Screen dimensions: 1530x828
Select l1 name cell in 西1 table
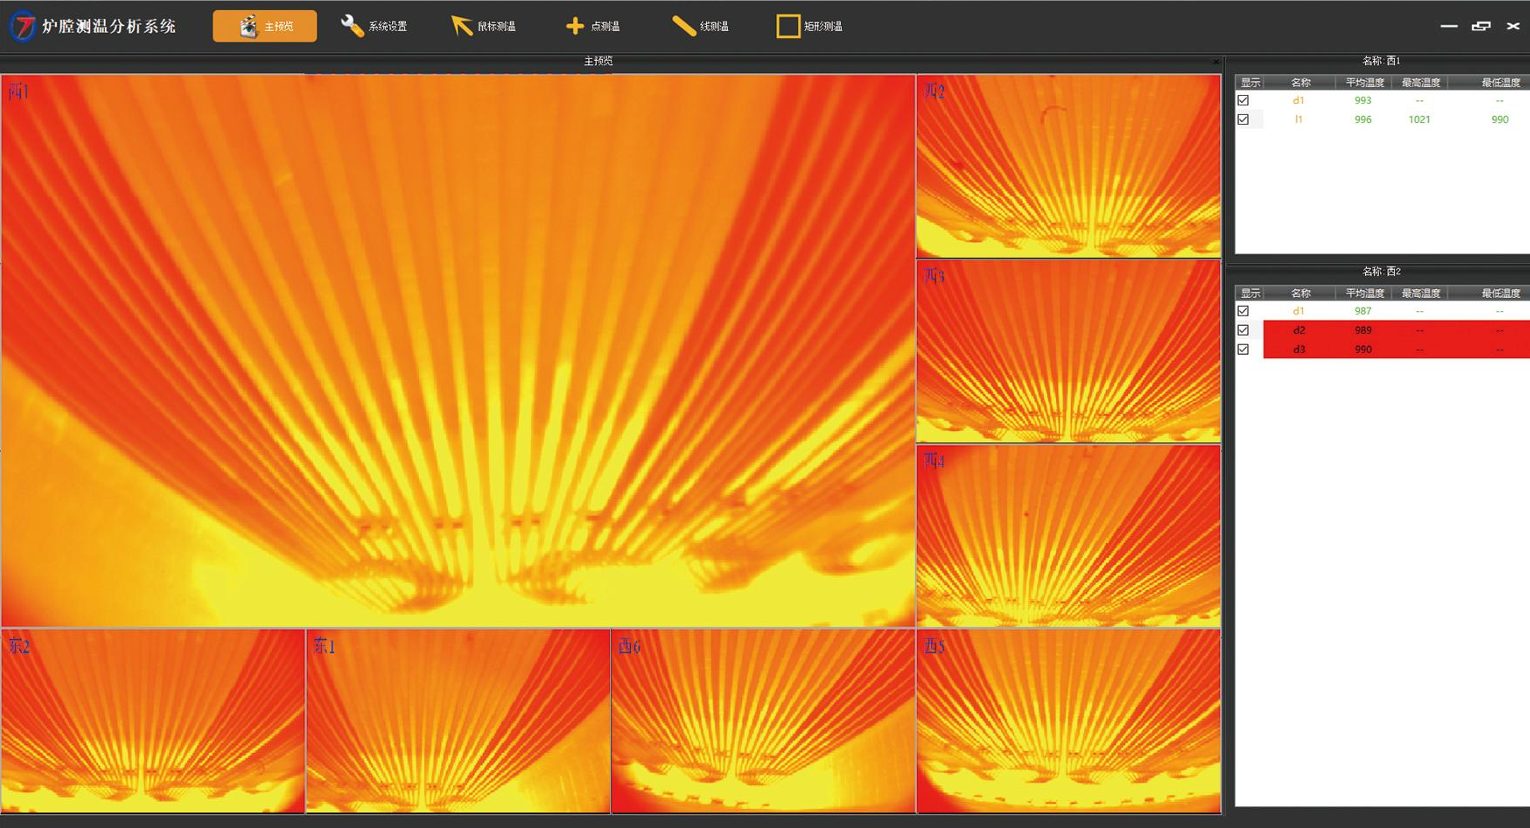tap(1299, 119)
